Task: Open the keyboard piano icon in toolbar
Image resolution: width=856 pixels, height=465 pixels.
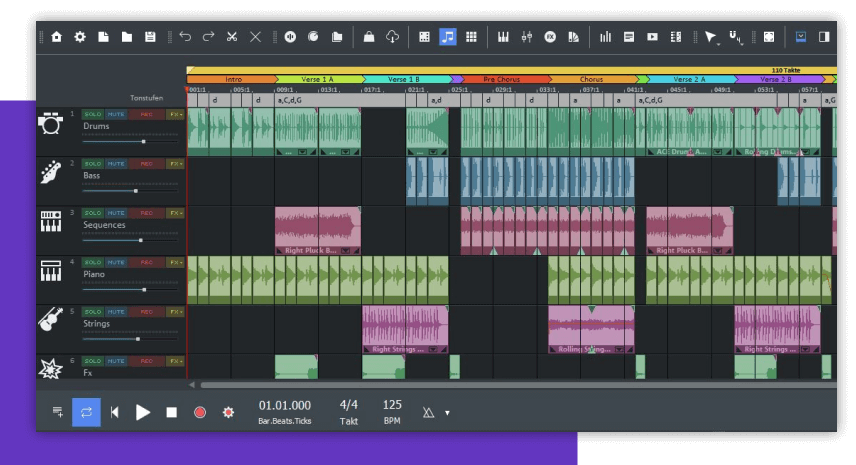Action: (x=503, y=37)
